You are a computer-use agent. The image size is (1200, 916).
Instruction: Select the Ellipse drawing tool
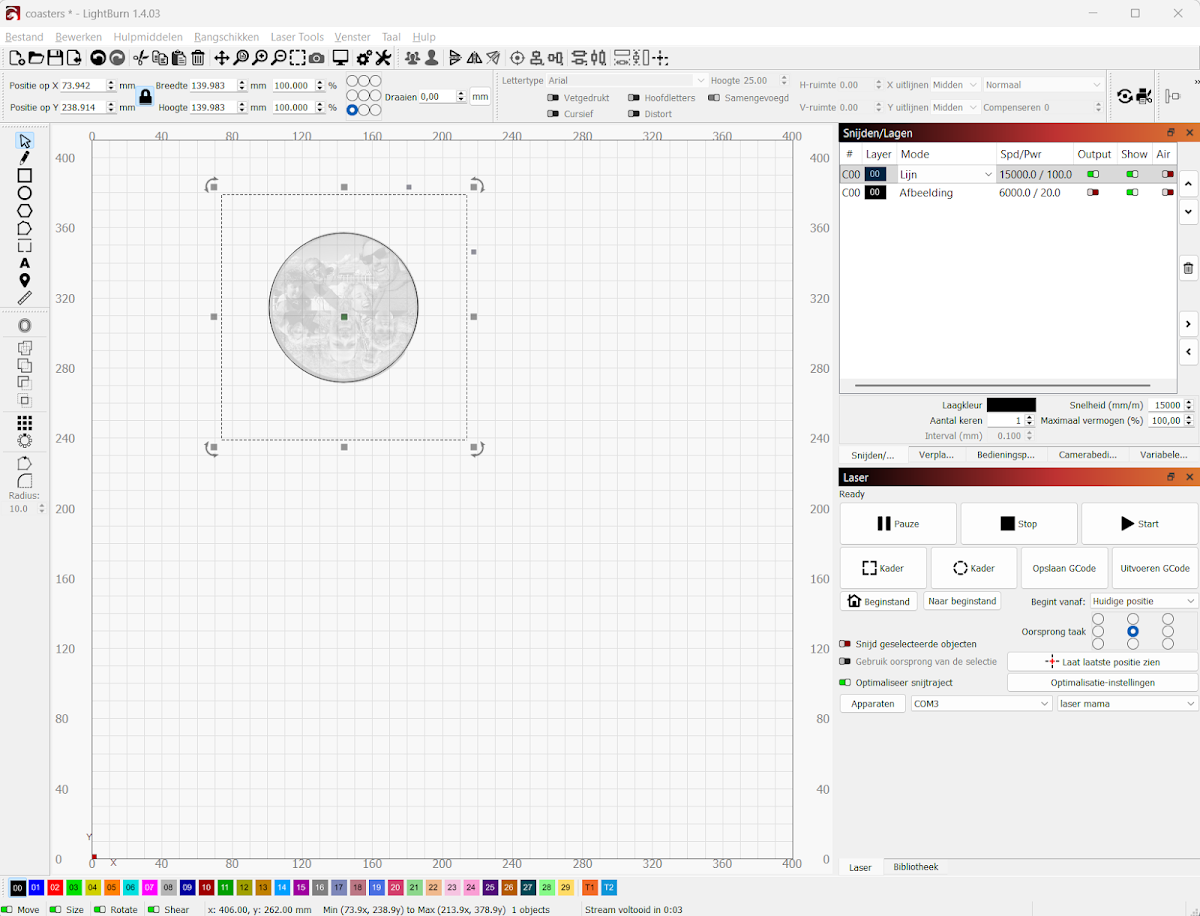24,192
